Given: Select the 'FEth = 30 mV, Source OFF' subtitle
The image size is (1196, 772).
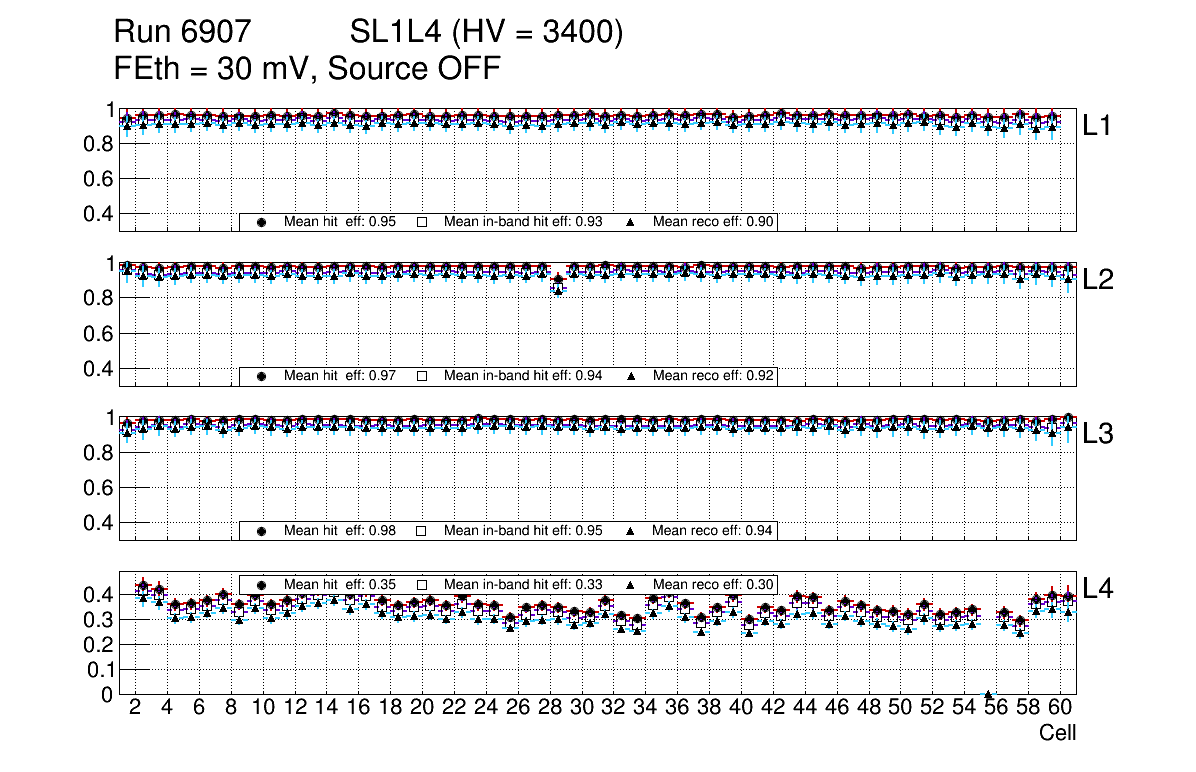Looking at the screenshot, I should click(307, 69).
